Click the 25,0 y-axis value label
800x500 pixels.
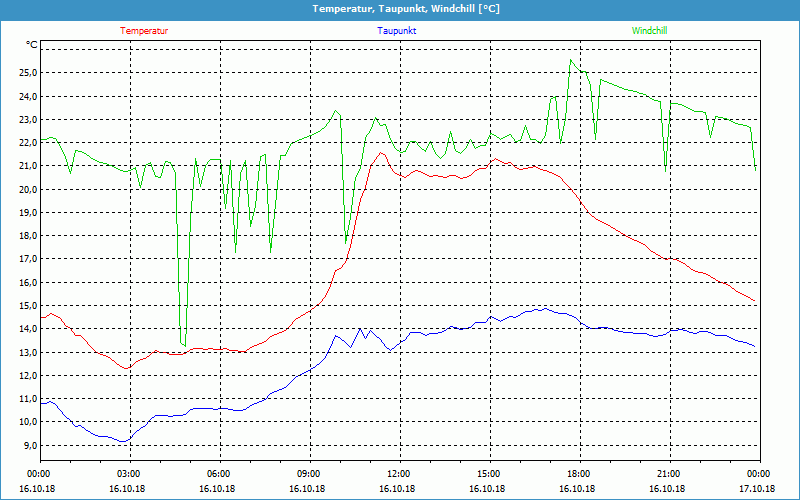pos(27,73)
